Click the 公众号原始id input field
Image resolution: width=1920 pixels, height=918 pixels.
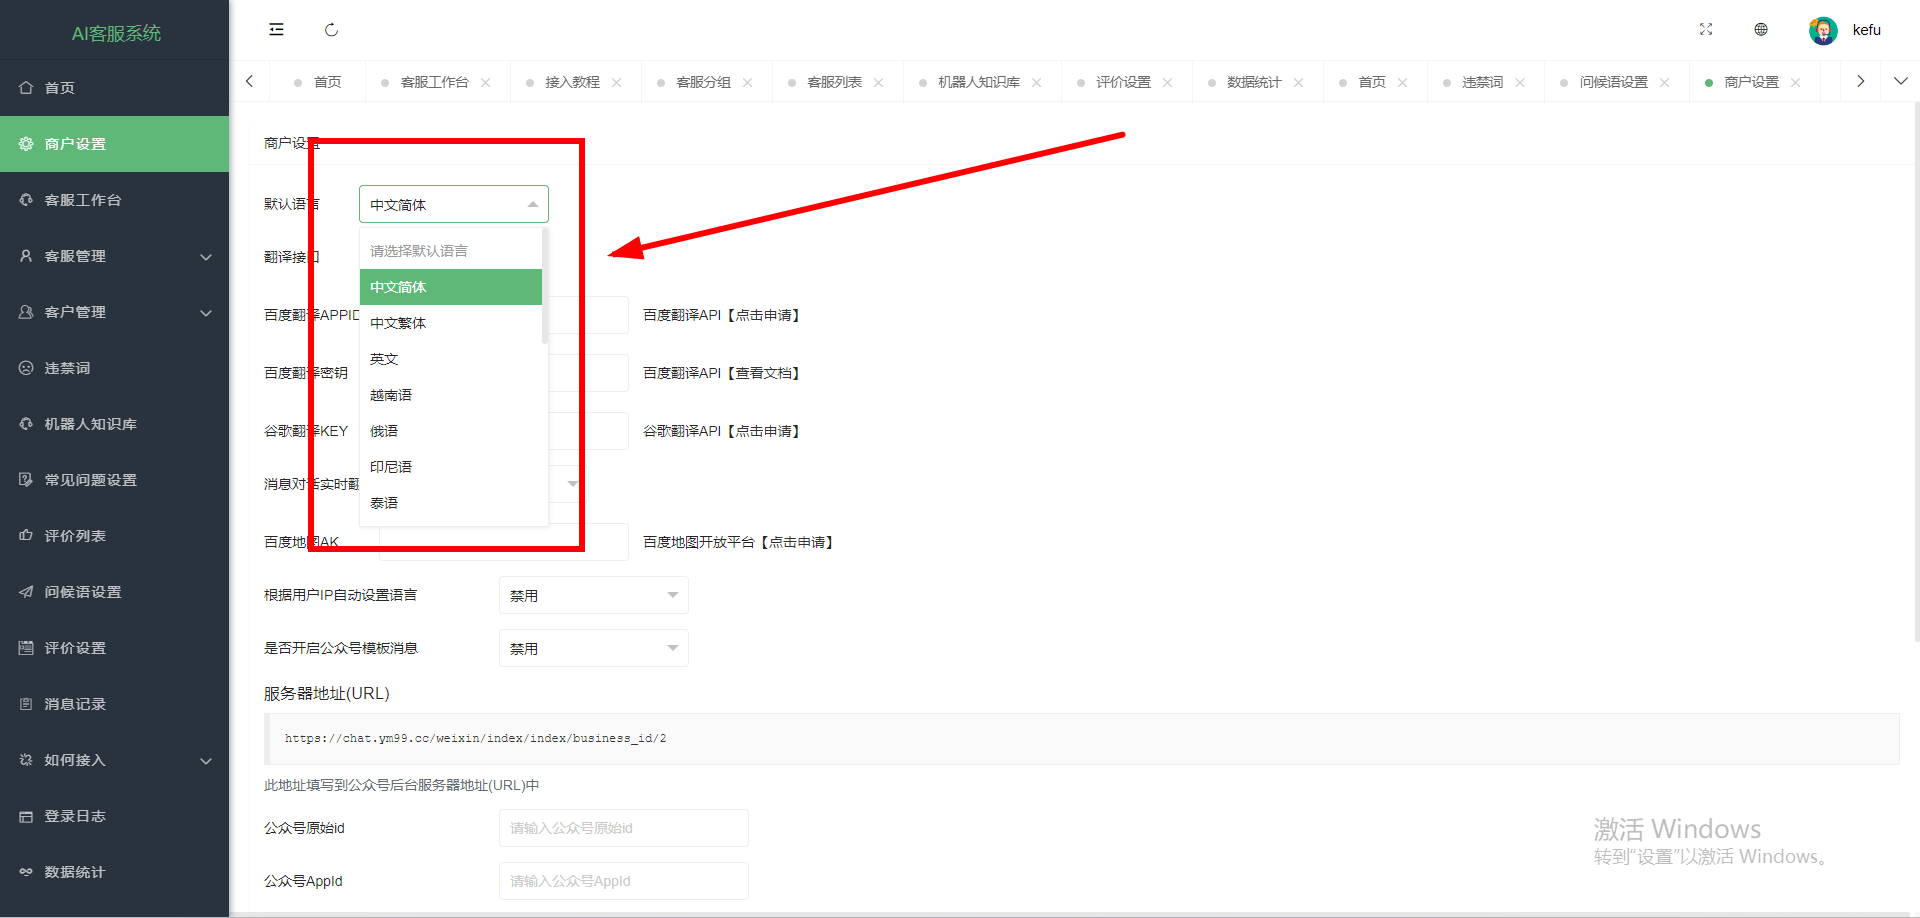624,828
